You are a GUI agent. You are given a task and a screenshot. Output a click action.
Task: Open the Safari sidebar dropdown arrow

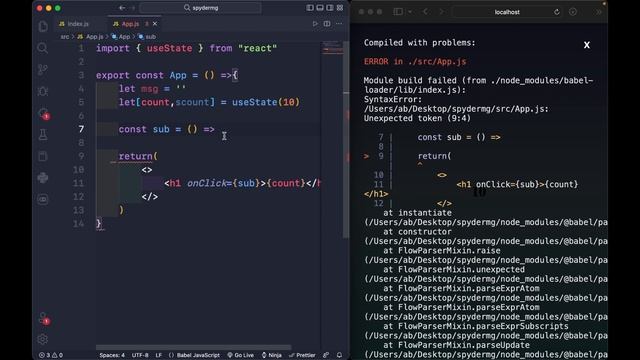[410, 12]
